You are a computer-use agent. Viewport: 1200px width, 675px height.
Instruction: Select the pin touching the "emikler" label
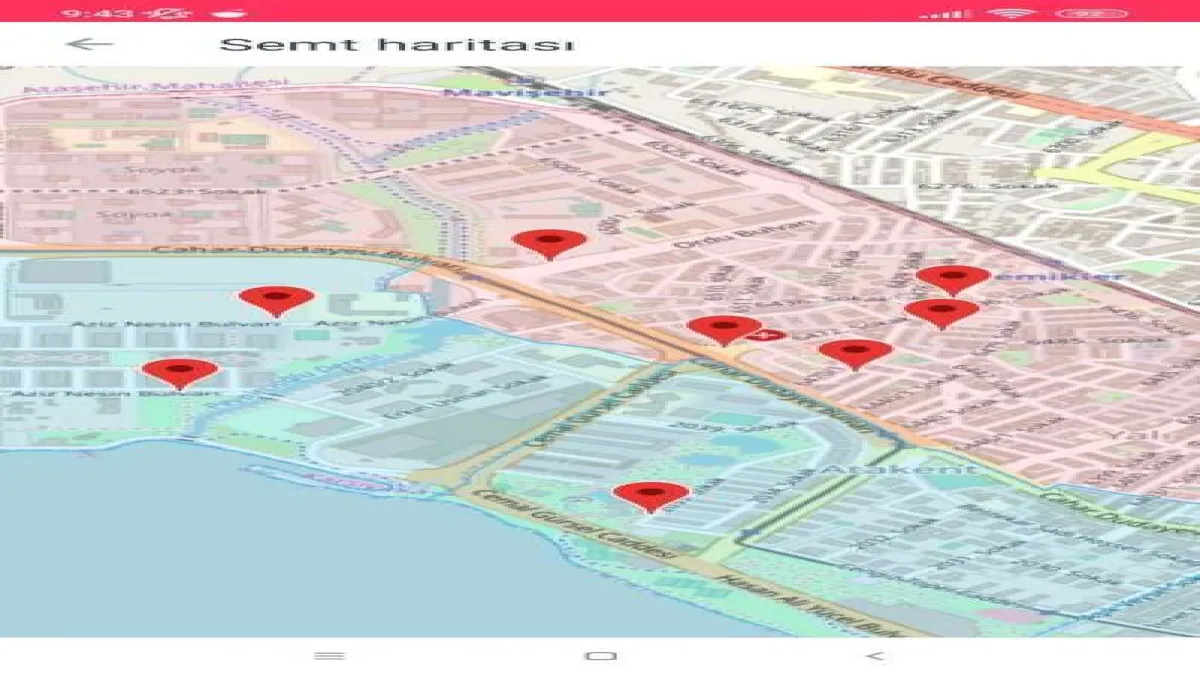(952, 277)
